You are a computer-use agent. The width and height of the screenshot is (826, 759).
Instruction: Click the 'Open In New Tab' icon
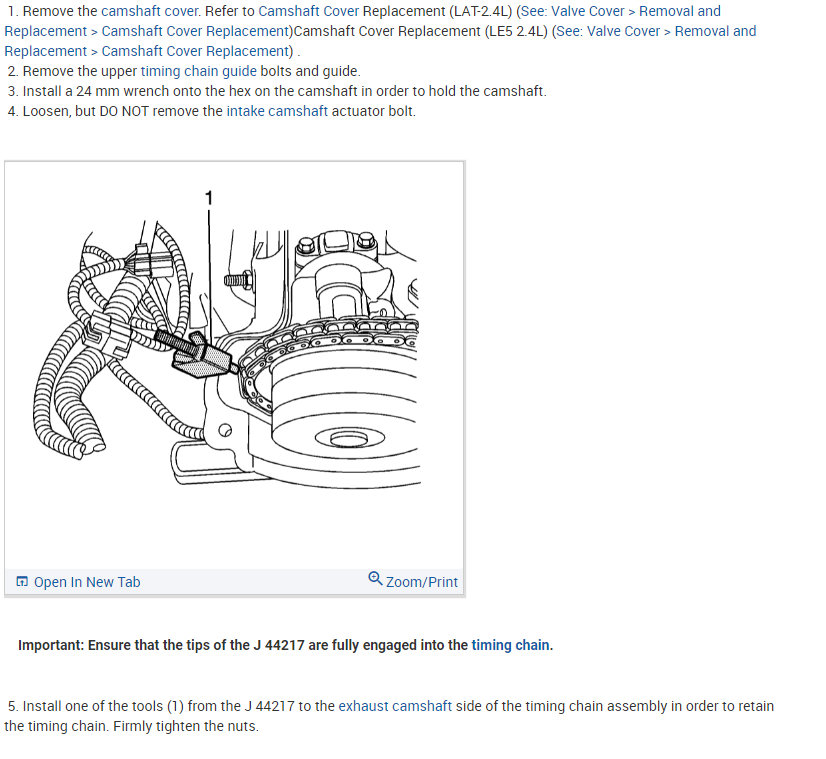22,581
